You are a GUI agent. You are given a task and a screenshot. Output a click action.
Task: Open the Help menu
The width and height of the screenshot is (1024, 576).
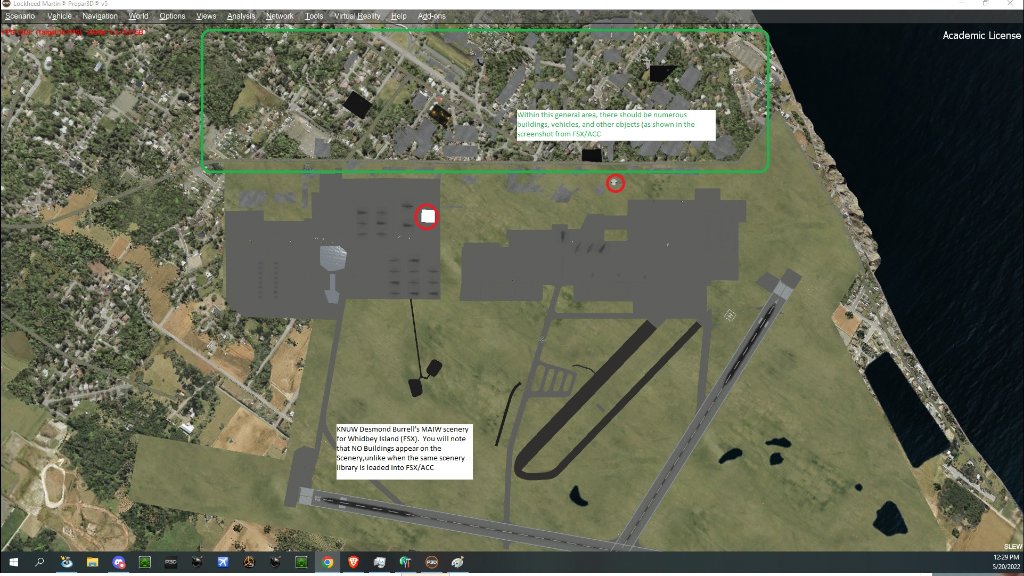point(398,16)
